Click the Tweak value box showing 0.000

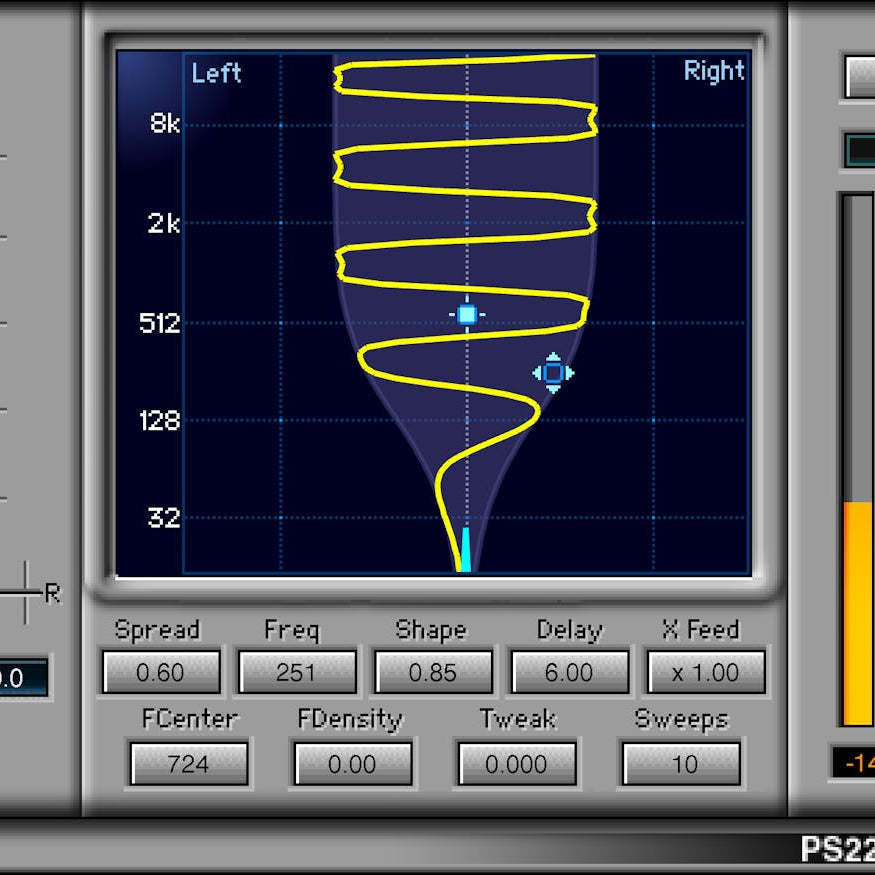tap(516, 763)
